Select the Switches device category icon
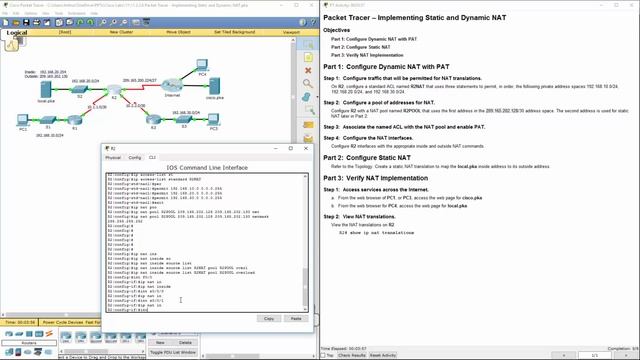 point(19,334)
